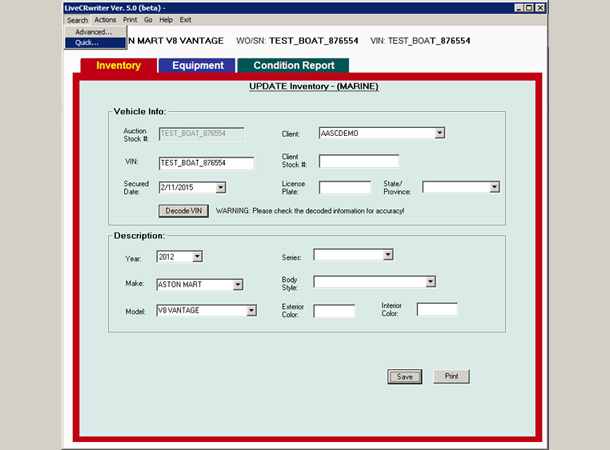Click the VIN value TEST_BOAT_876554 in the header

(429, 41)
